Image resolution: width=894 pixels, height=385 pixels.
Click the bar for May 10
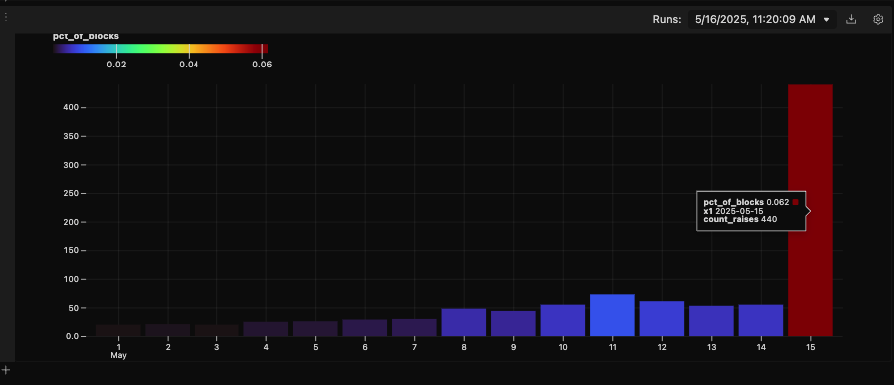point(563,320)
